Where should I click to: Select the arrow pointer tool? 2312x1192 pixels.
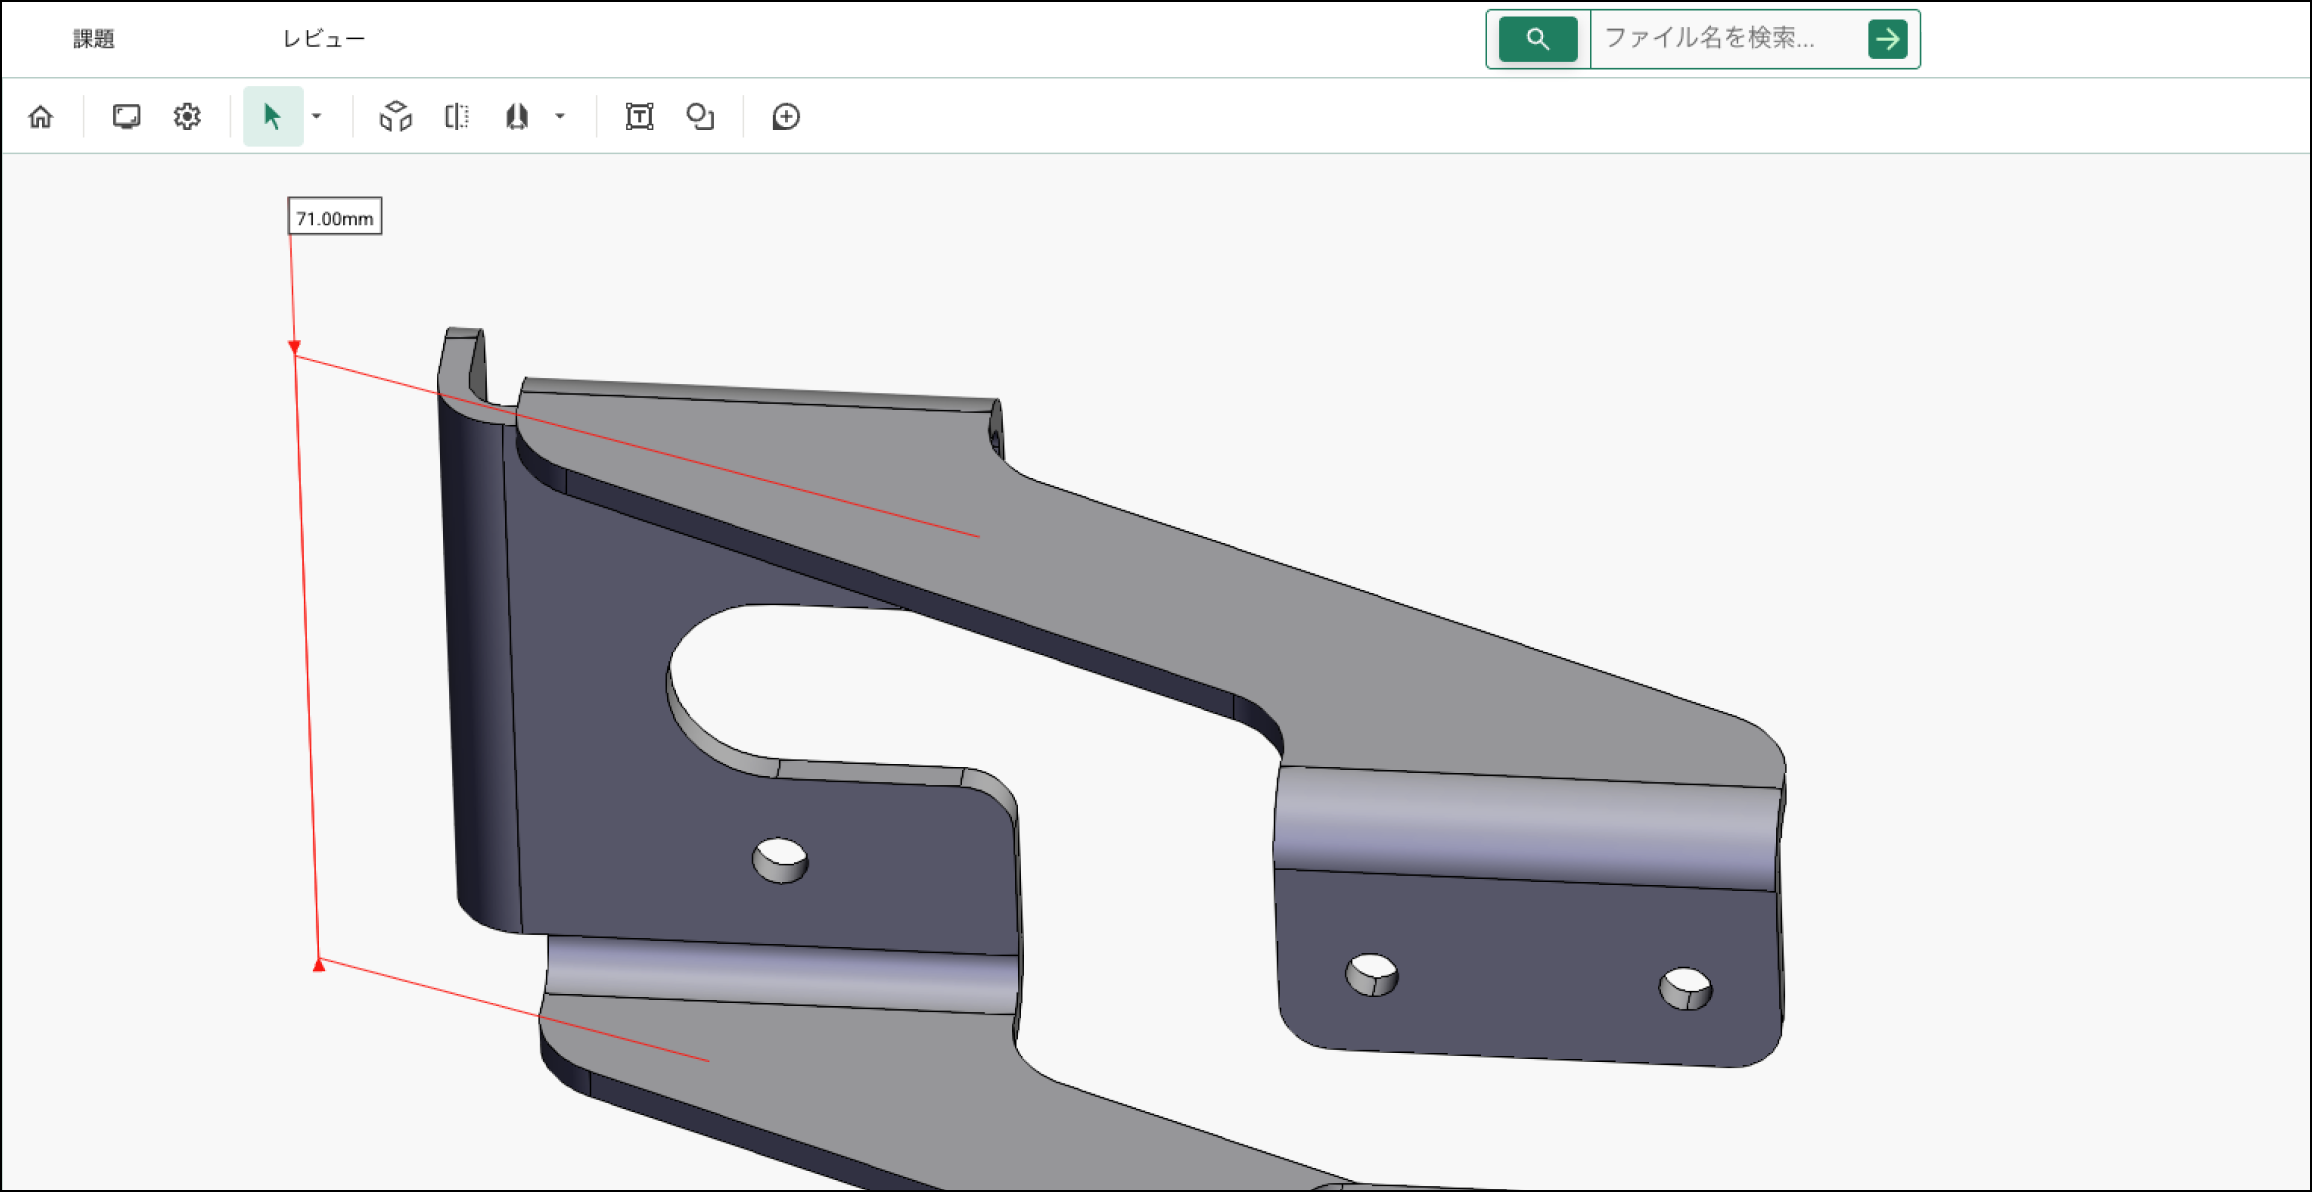272,117
